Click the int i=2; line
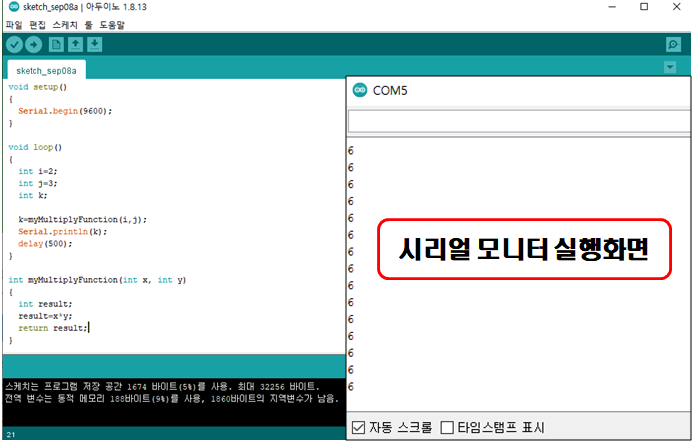The width and height of the screenshot is (693, 443). pos(38,171)
